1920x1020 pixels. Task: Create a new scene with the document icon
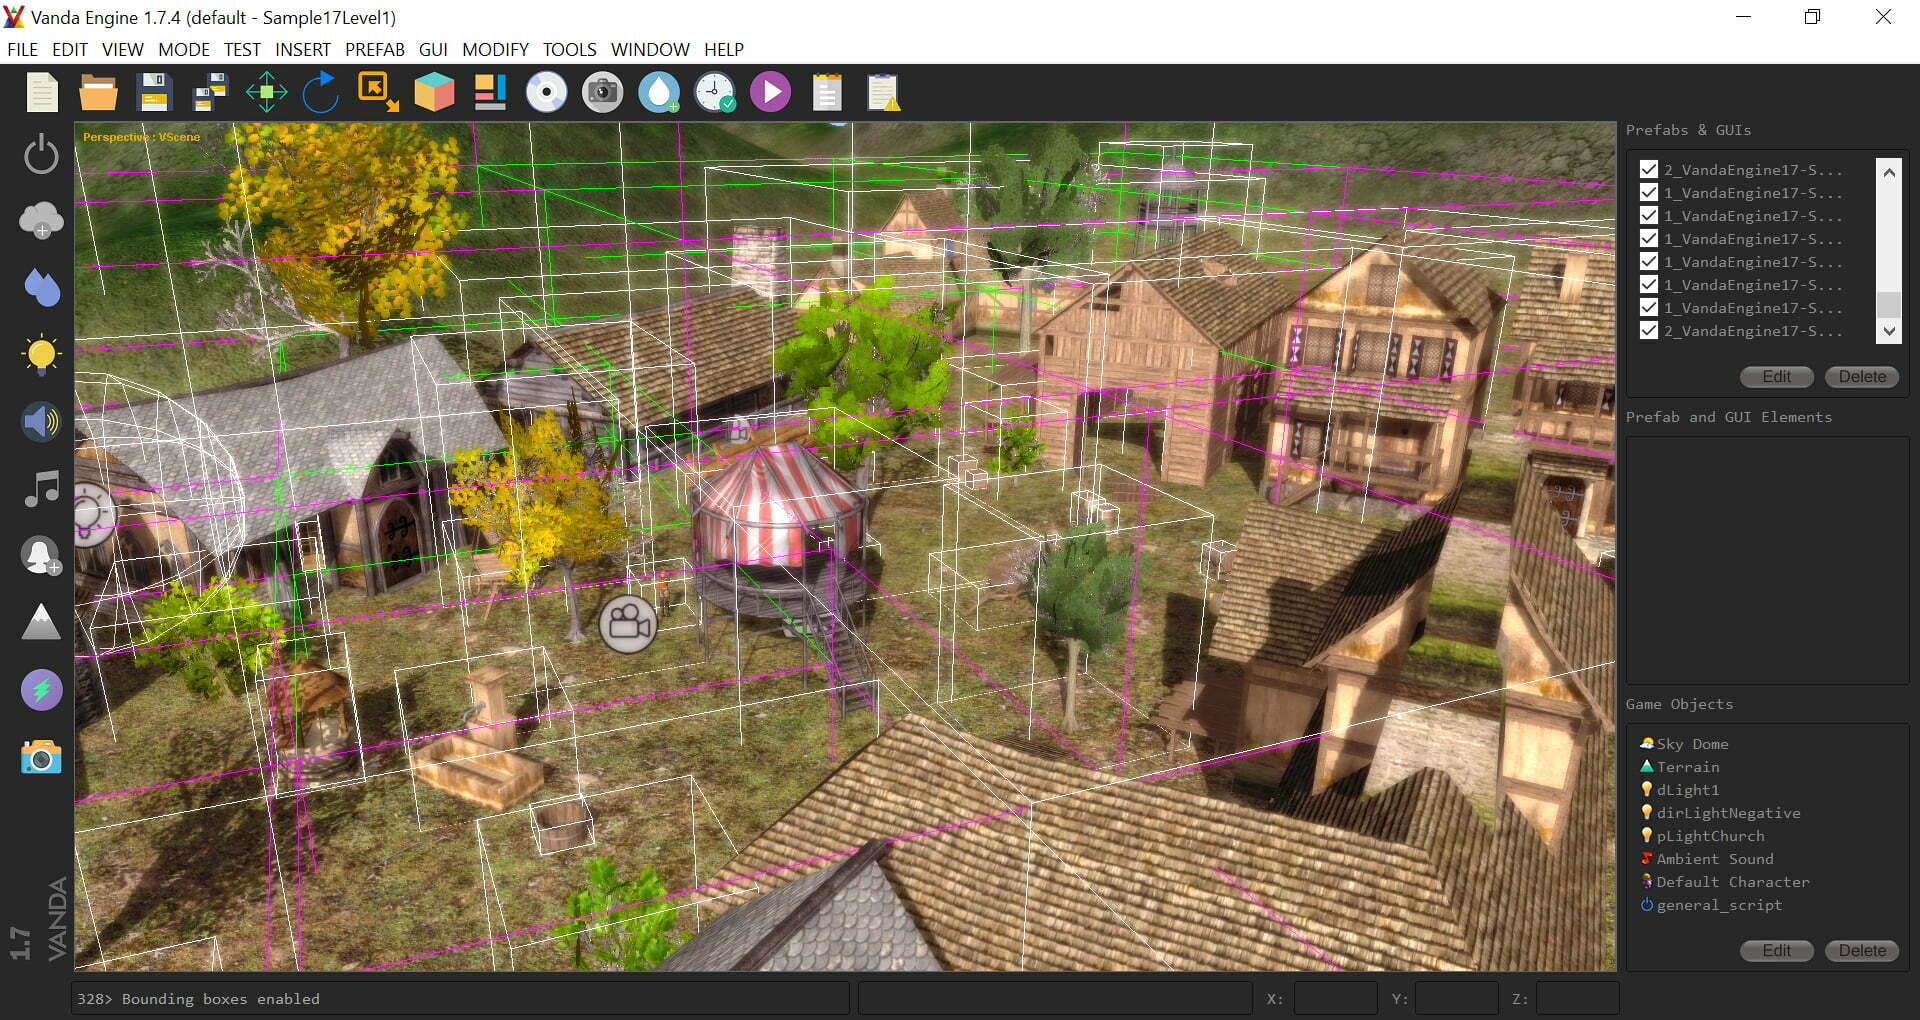[x=41, y=91]
